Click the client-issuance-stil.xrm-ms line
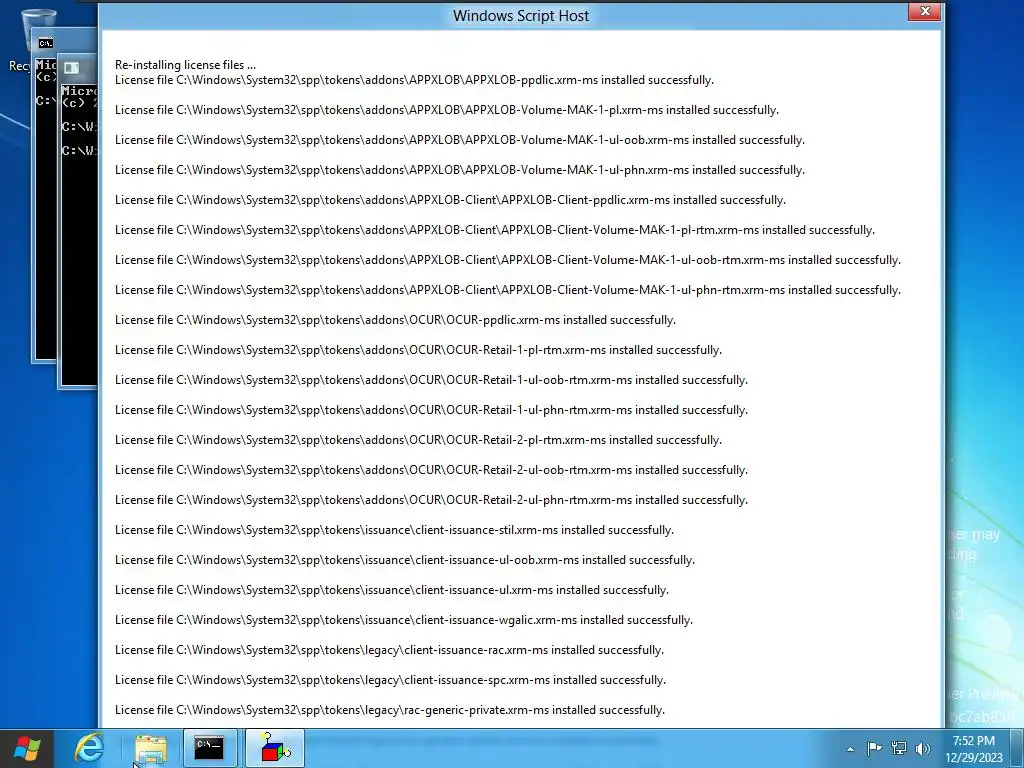This screenshot has height=768, width=1024. pyautogui.click(x=394, y=530)
